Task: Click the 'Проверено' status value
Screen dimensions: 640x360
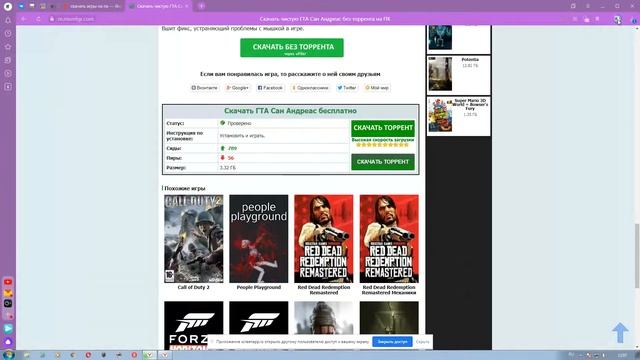Action: click(239, 123)
